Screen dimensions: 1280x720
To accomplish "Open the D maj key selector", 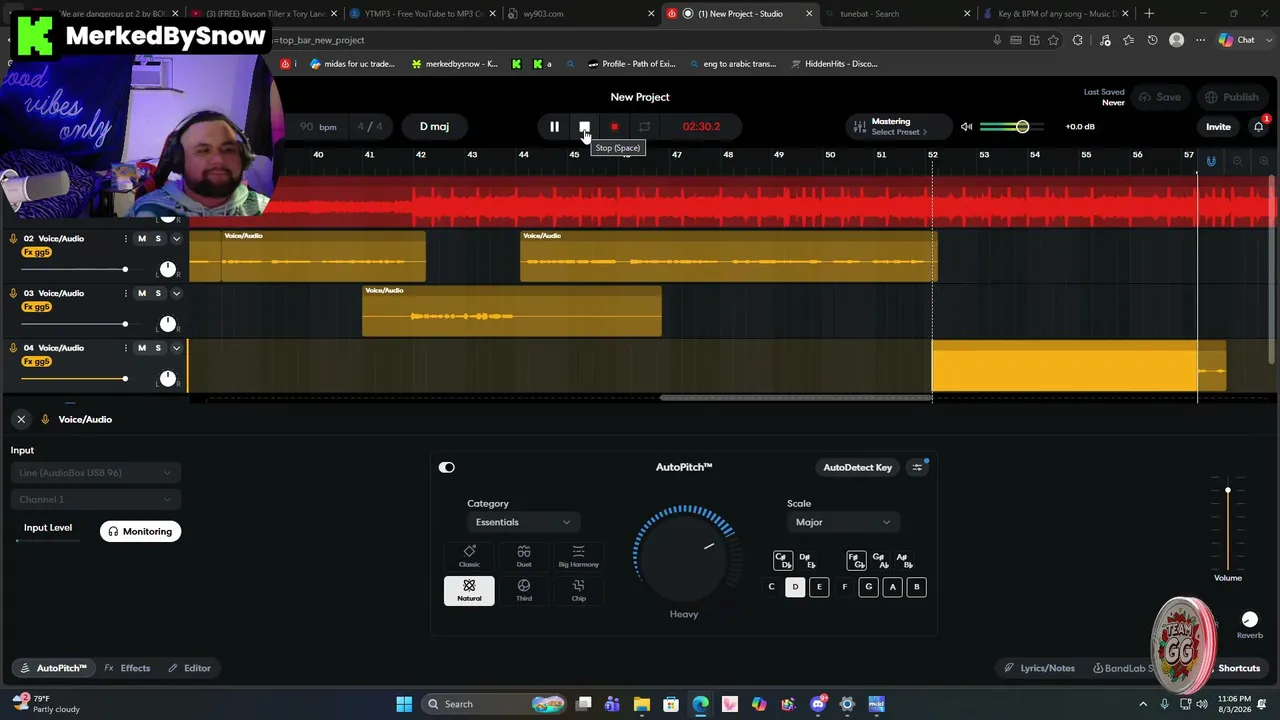I will (434, 127).
